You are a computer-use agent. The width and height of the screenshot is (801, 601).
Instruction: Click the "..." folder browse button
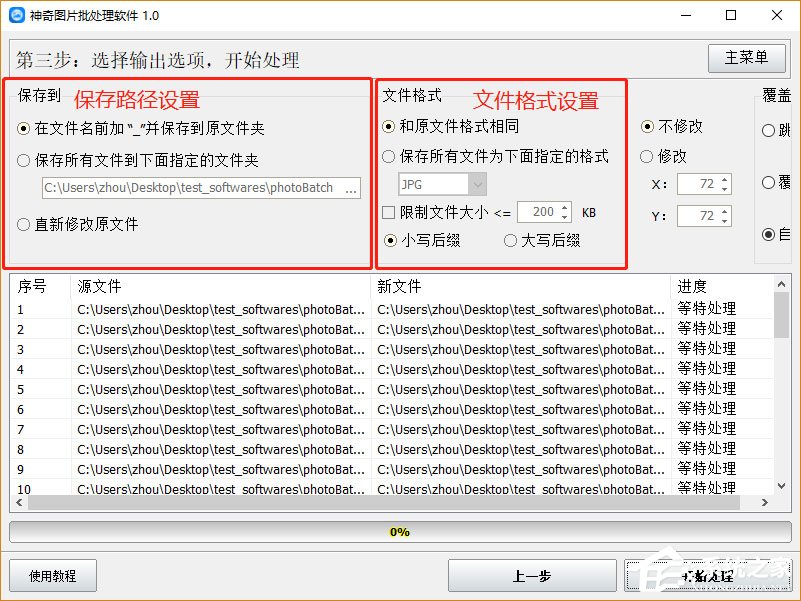click(354, 187)
